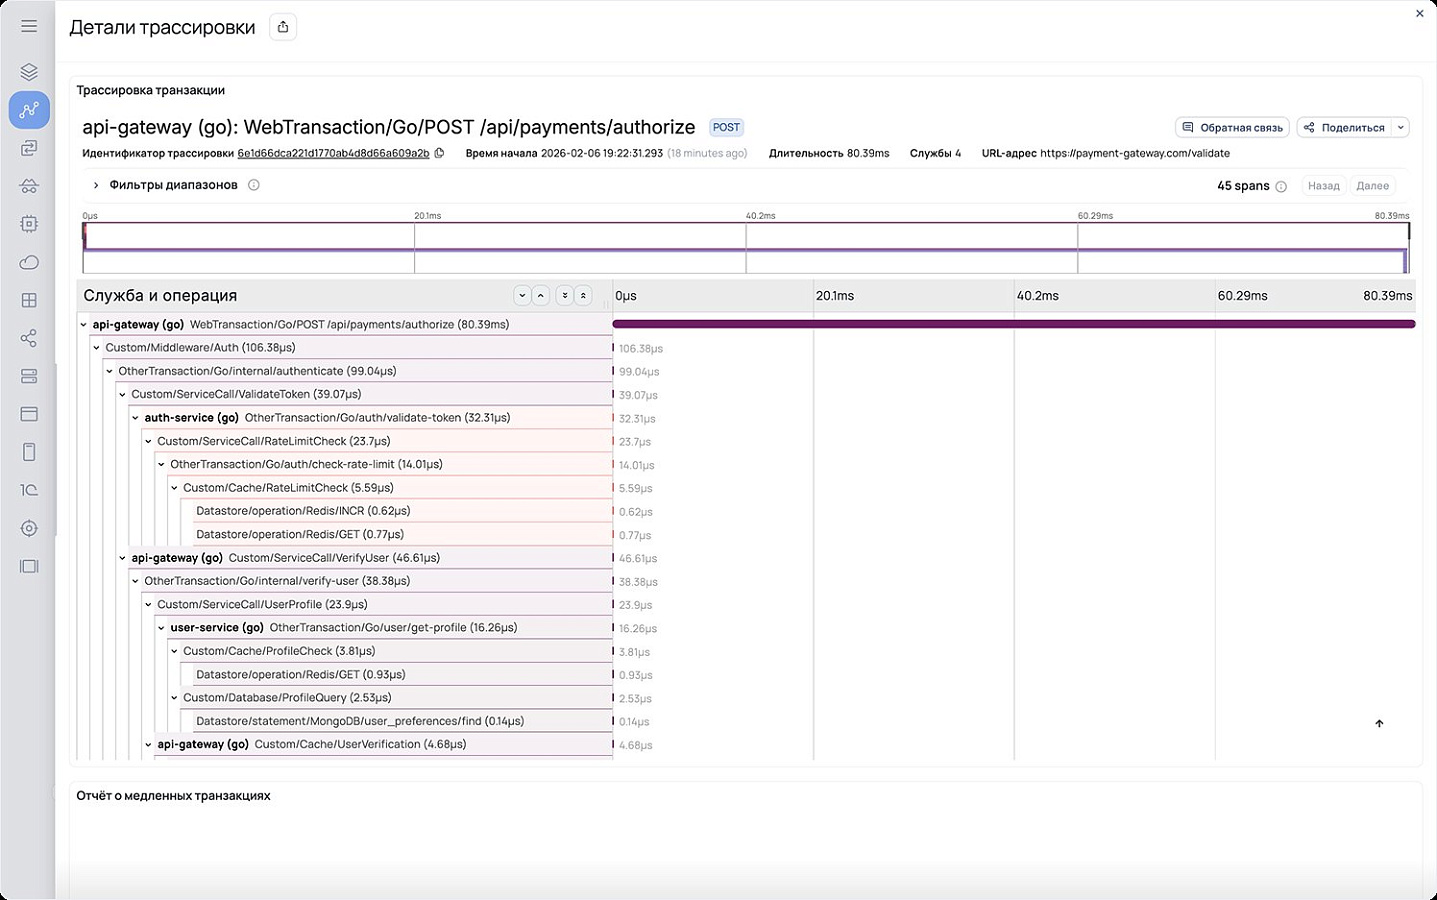
Task: Click the share icon beside the page title
Action: (x=283, y=27)
